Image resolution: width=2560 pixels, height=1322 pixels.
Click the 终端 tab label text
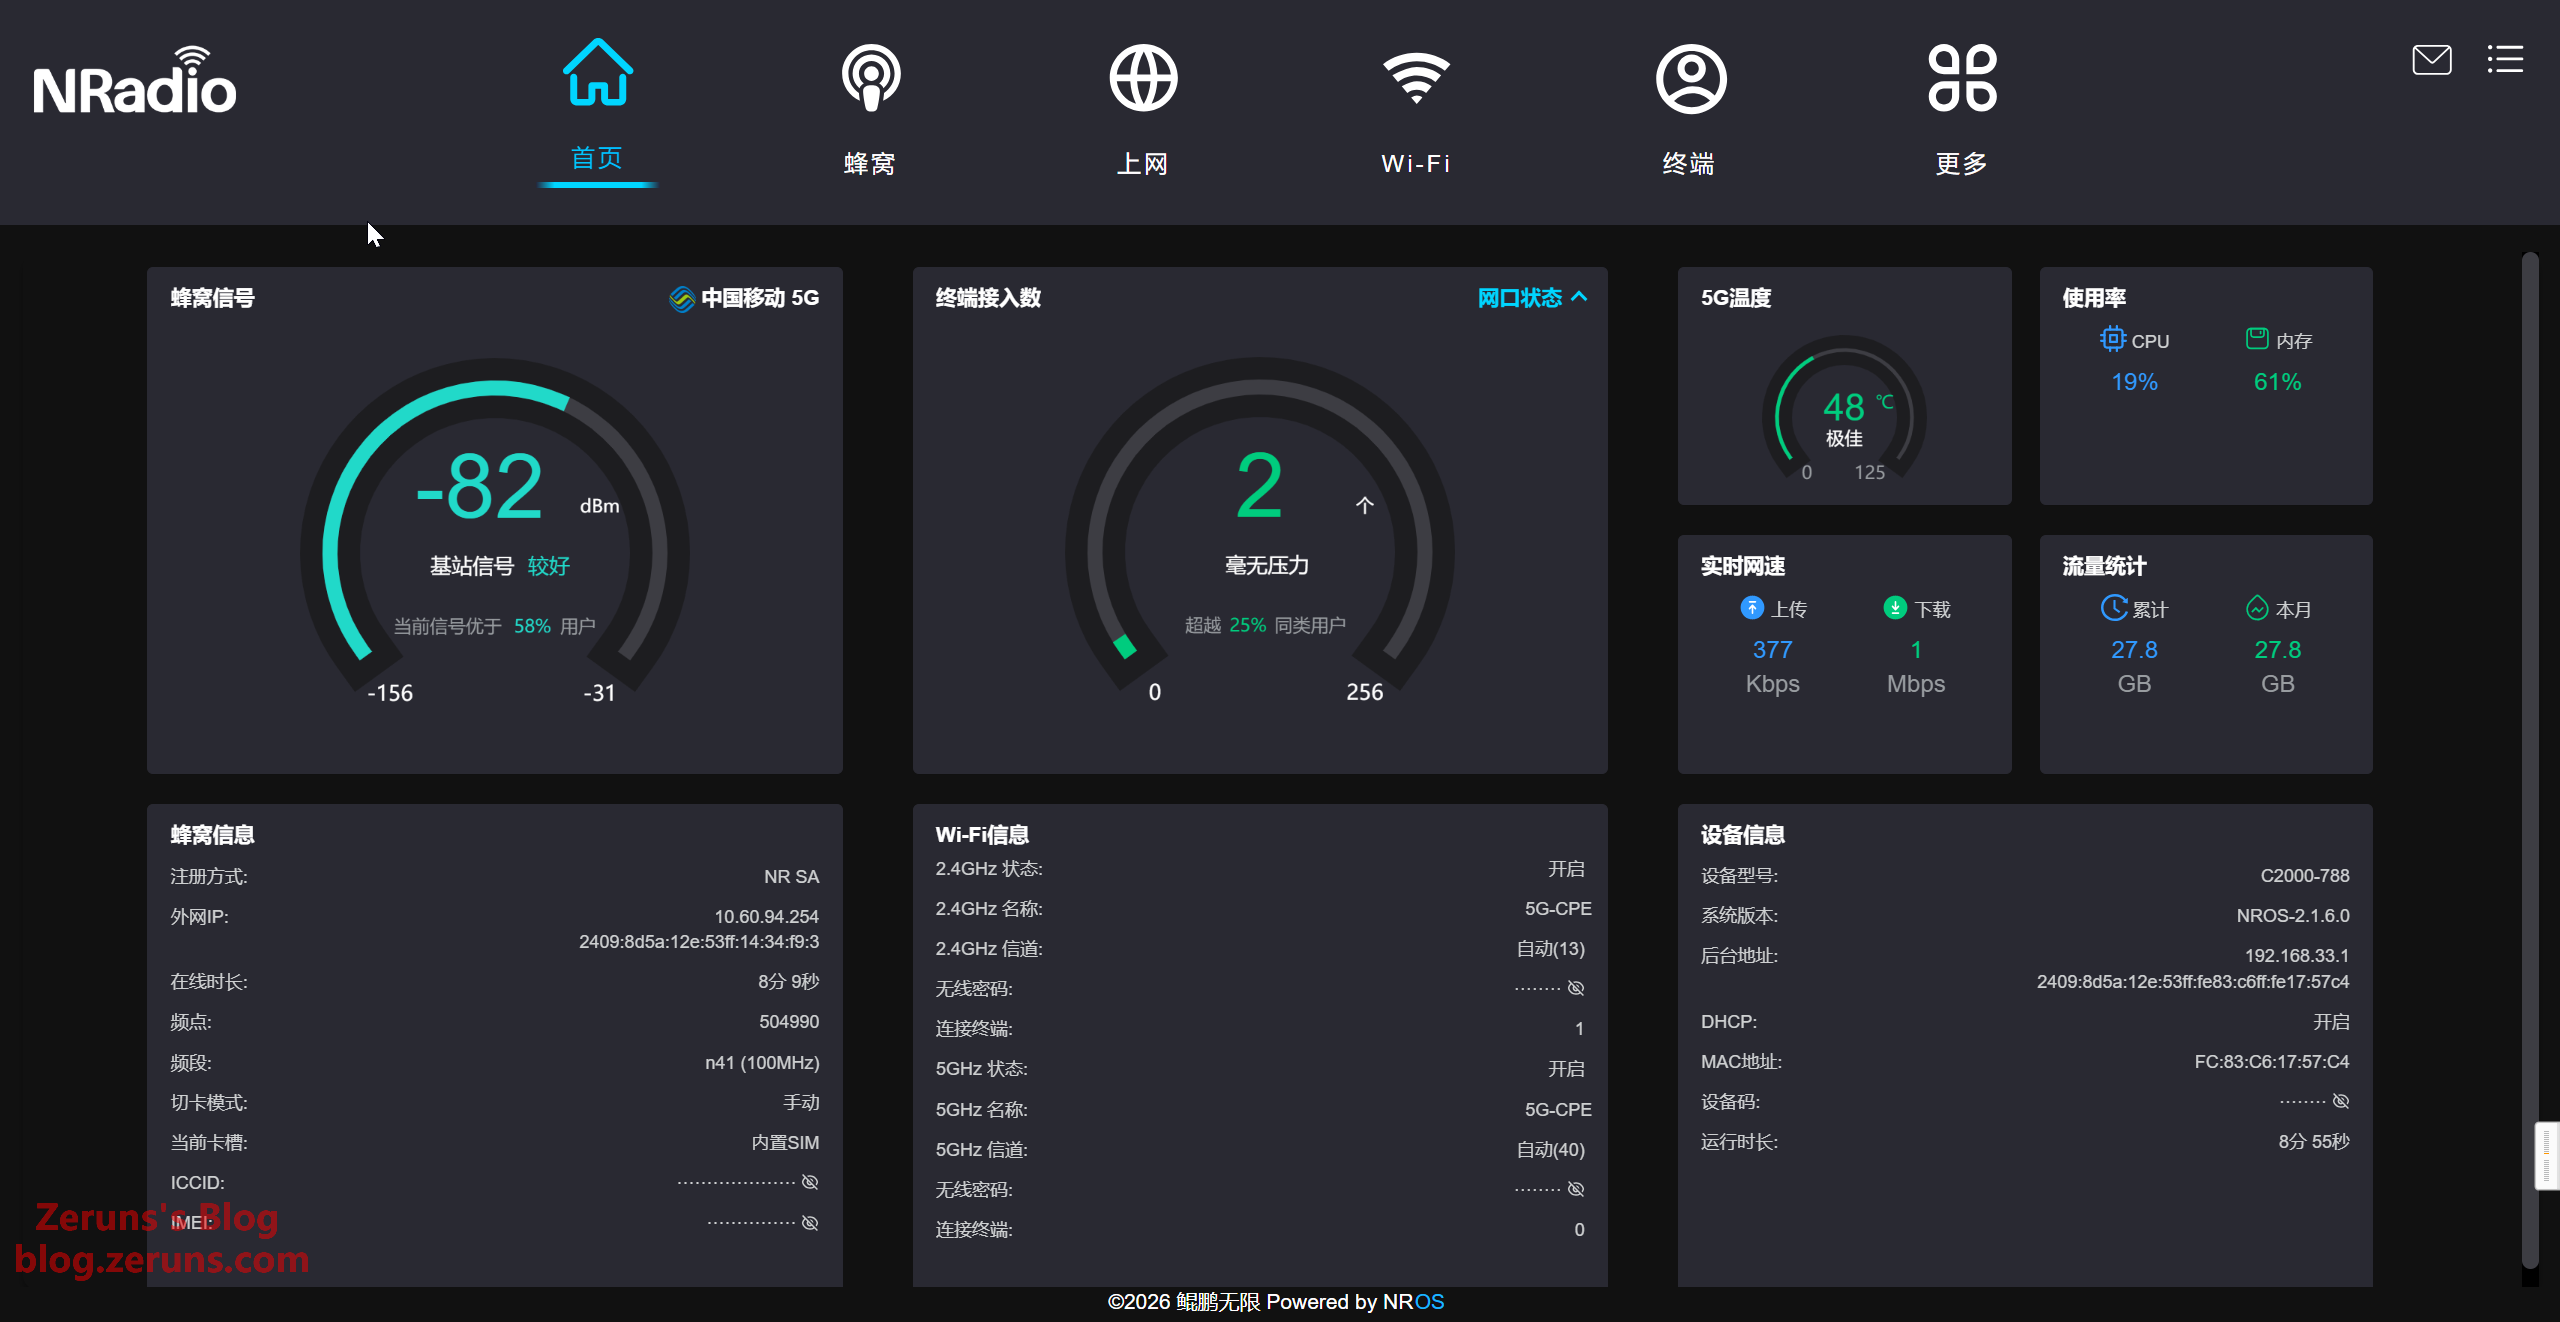coord(1689,163)
